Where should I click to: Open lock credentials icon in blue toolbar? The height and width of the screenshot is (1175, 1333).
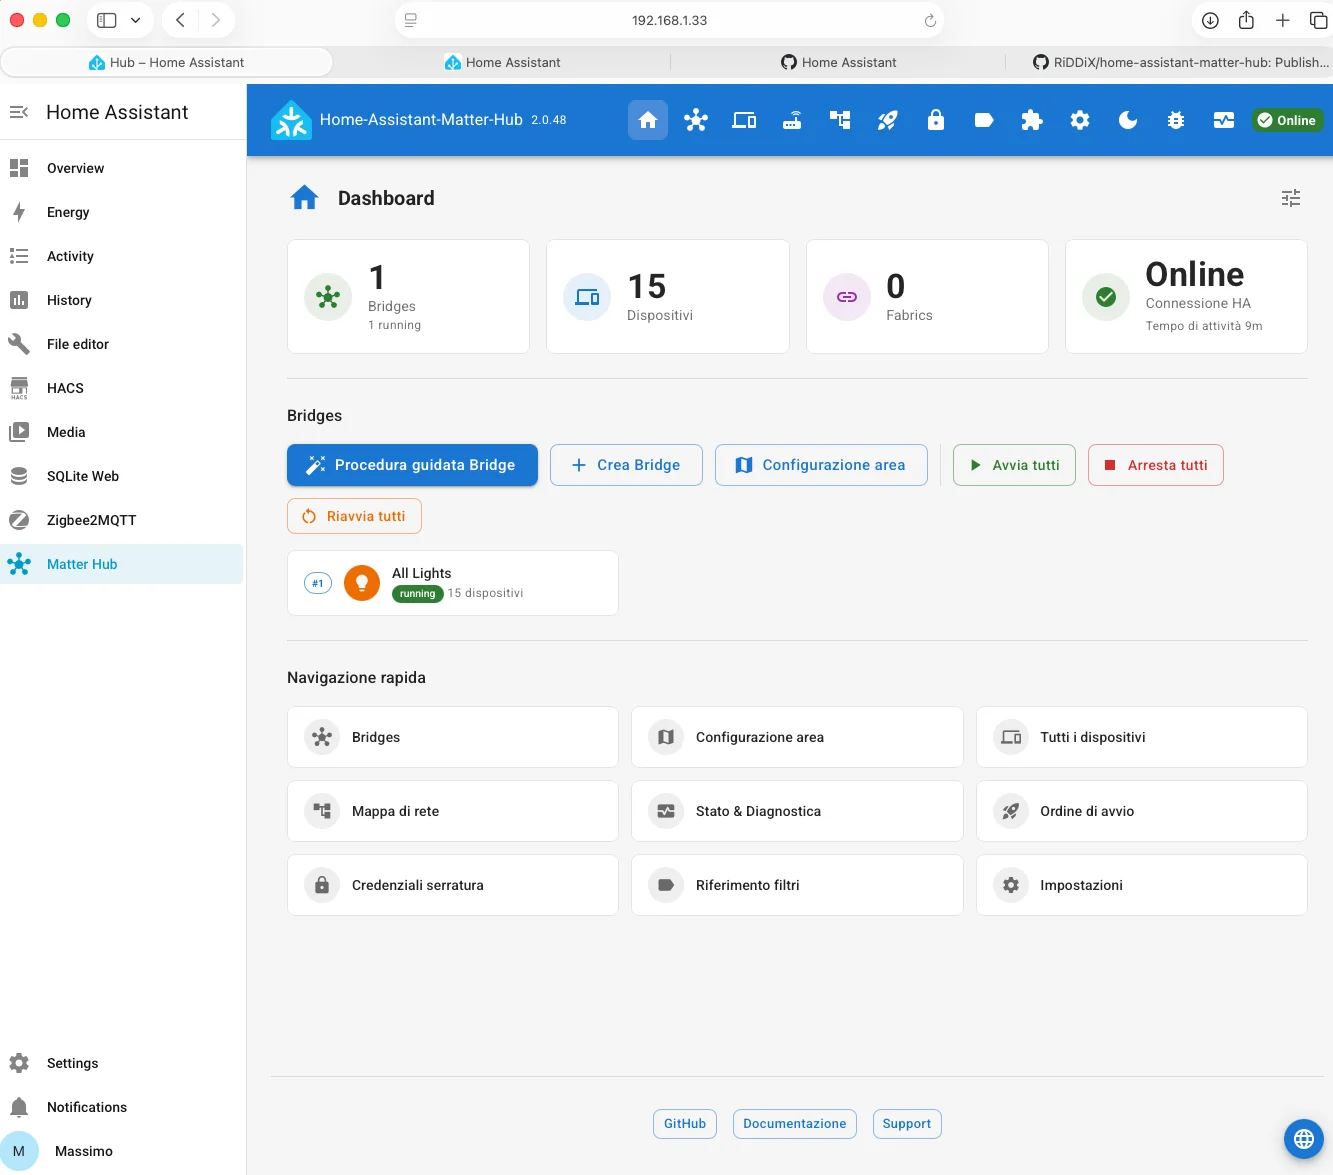(x=936, y=120)
